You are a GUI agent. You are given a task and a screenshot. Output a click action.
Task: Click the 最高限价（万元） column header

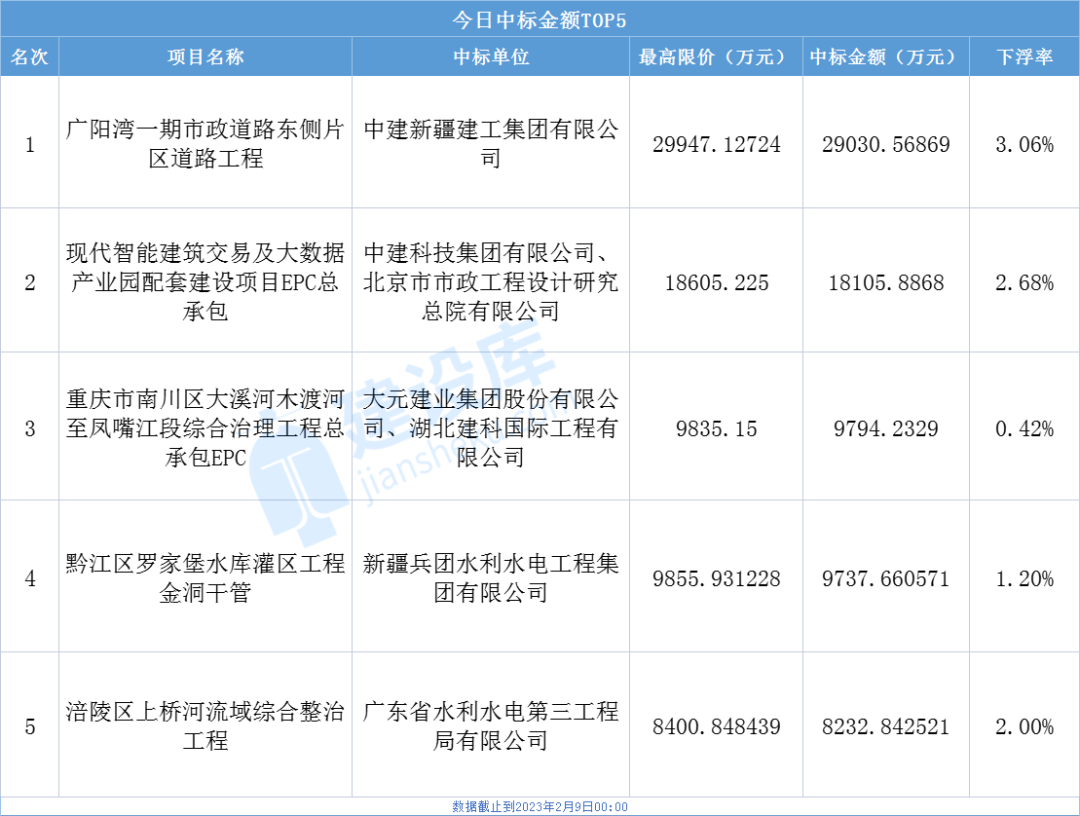coord(714,57)
